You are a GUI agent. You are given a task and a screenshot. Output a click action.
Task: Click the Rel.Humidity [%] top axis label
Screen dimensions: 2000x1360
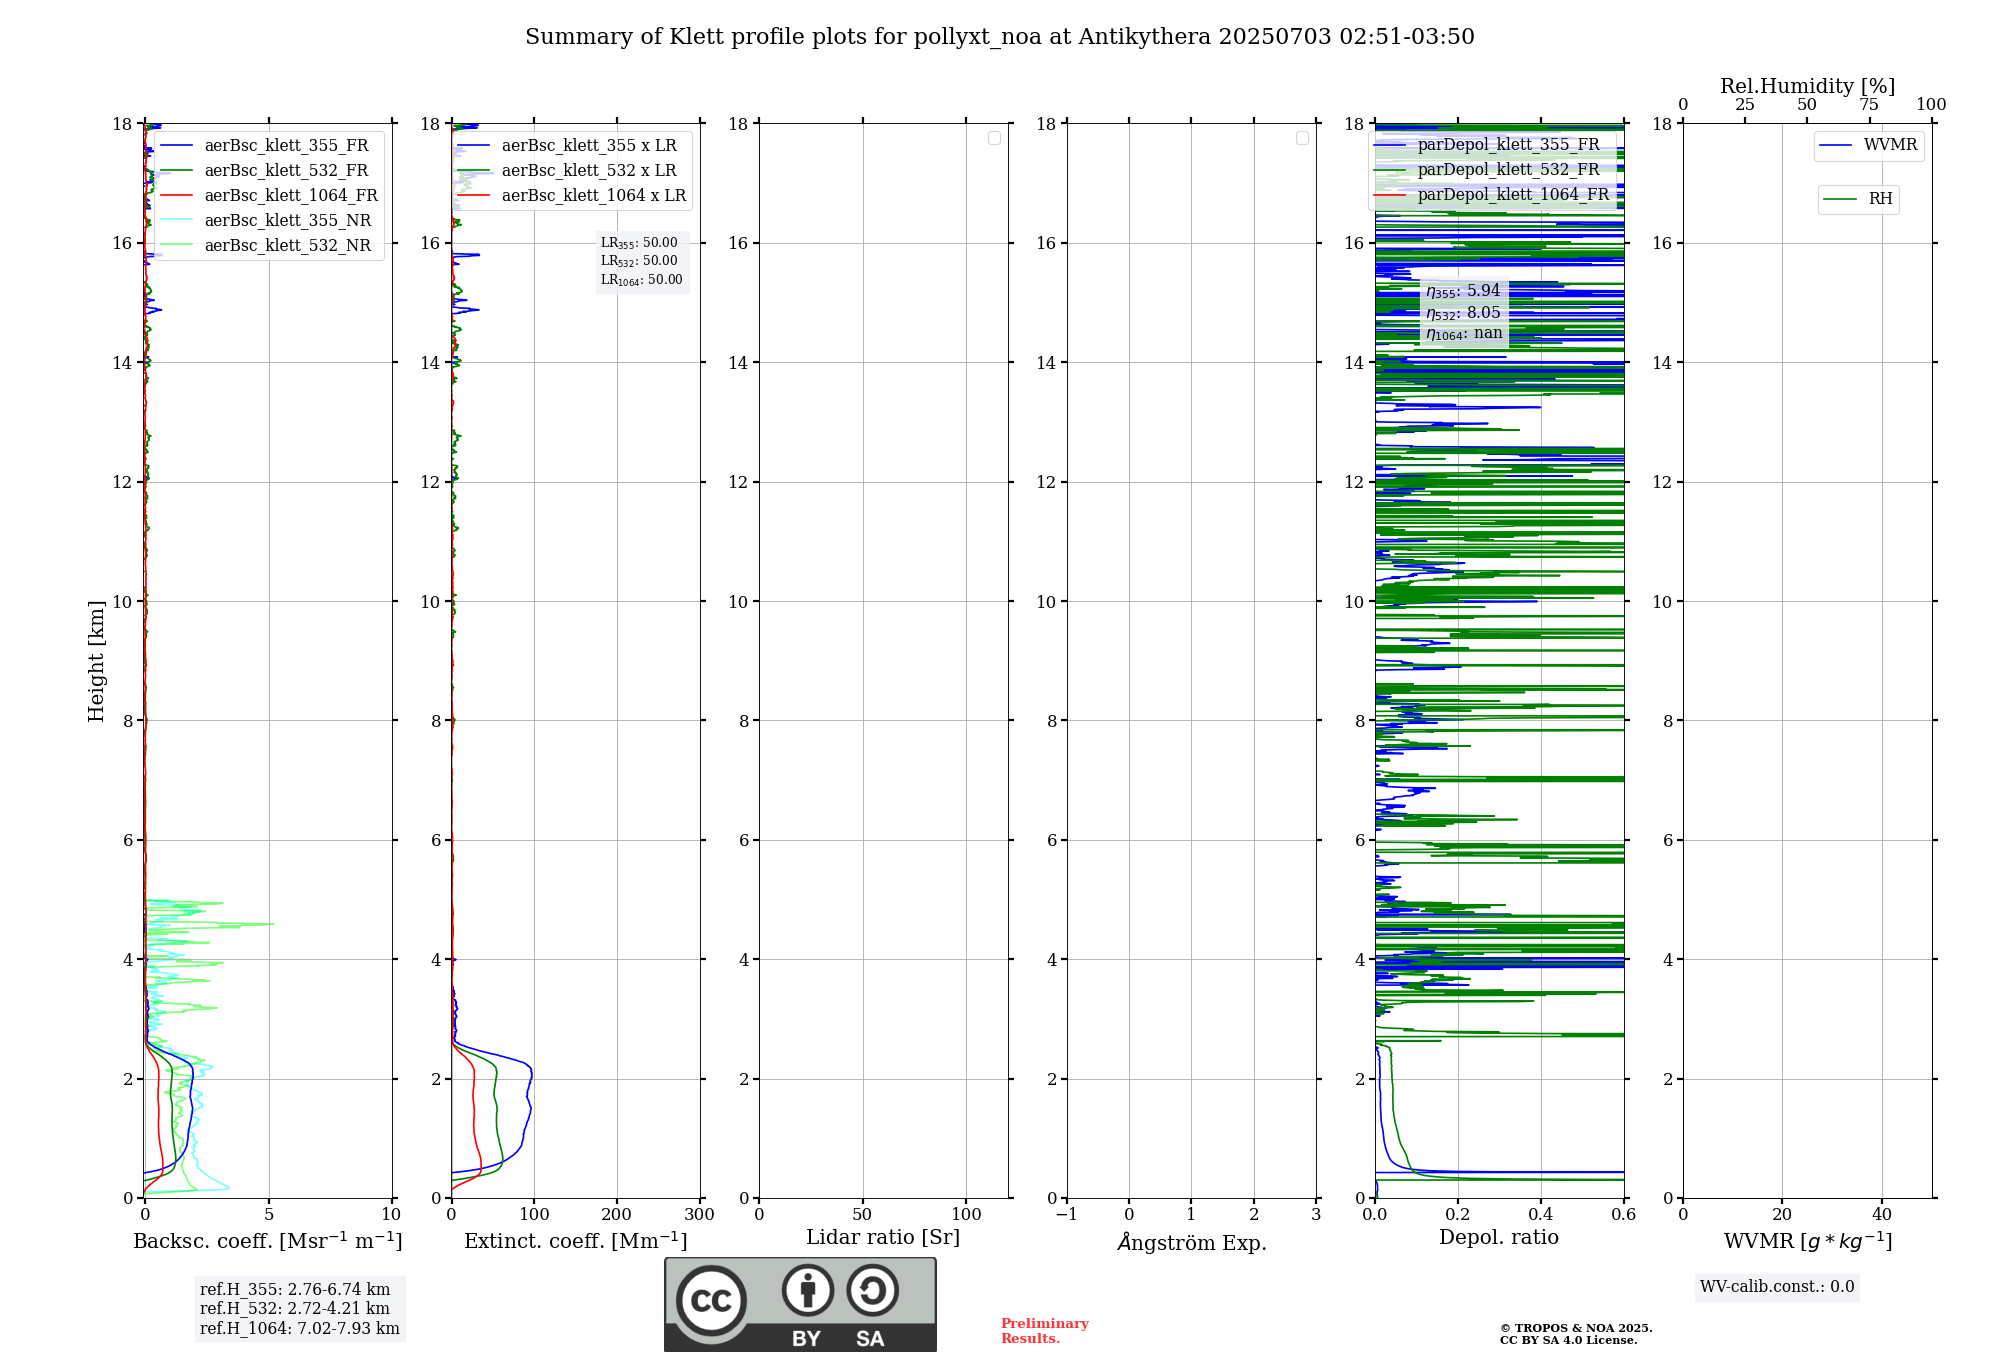tap(1808, 86)
